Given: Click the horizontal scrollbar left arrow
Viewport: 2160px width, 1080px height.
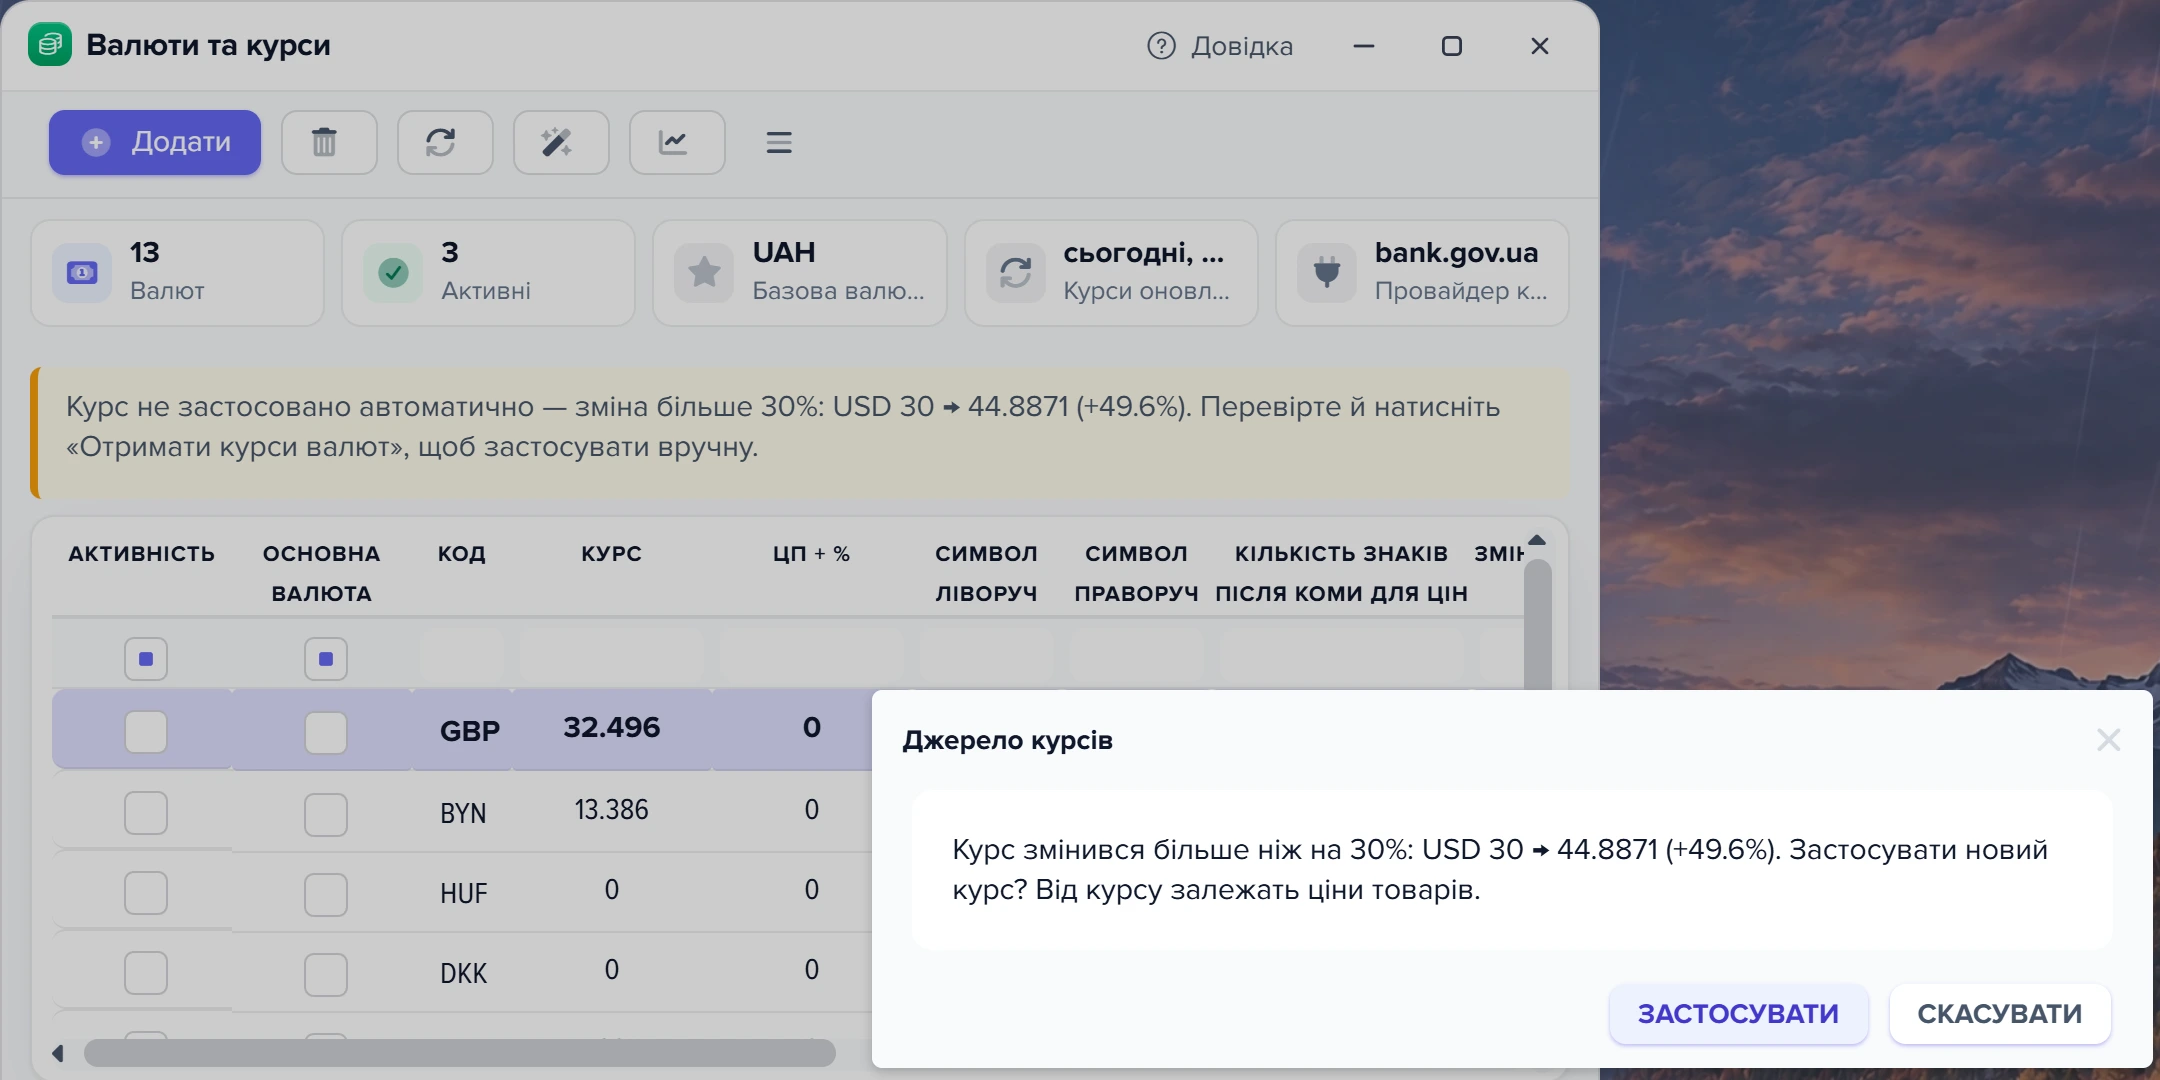Looking at the screenshot, I should 58,1053.
